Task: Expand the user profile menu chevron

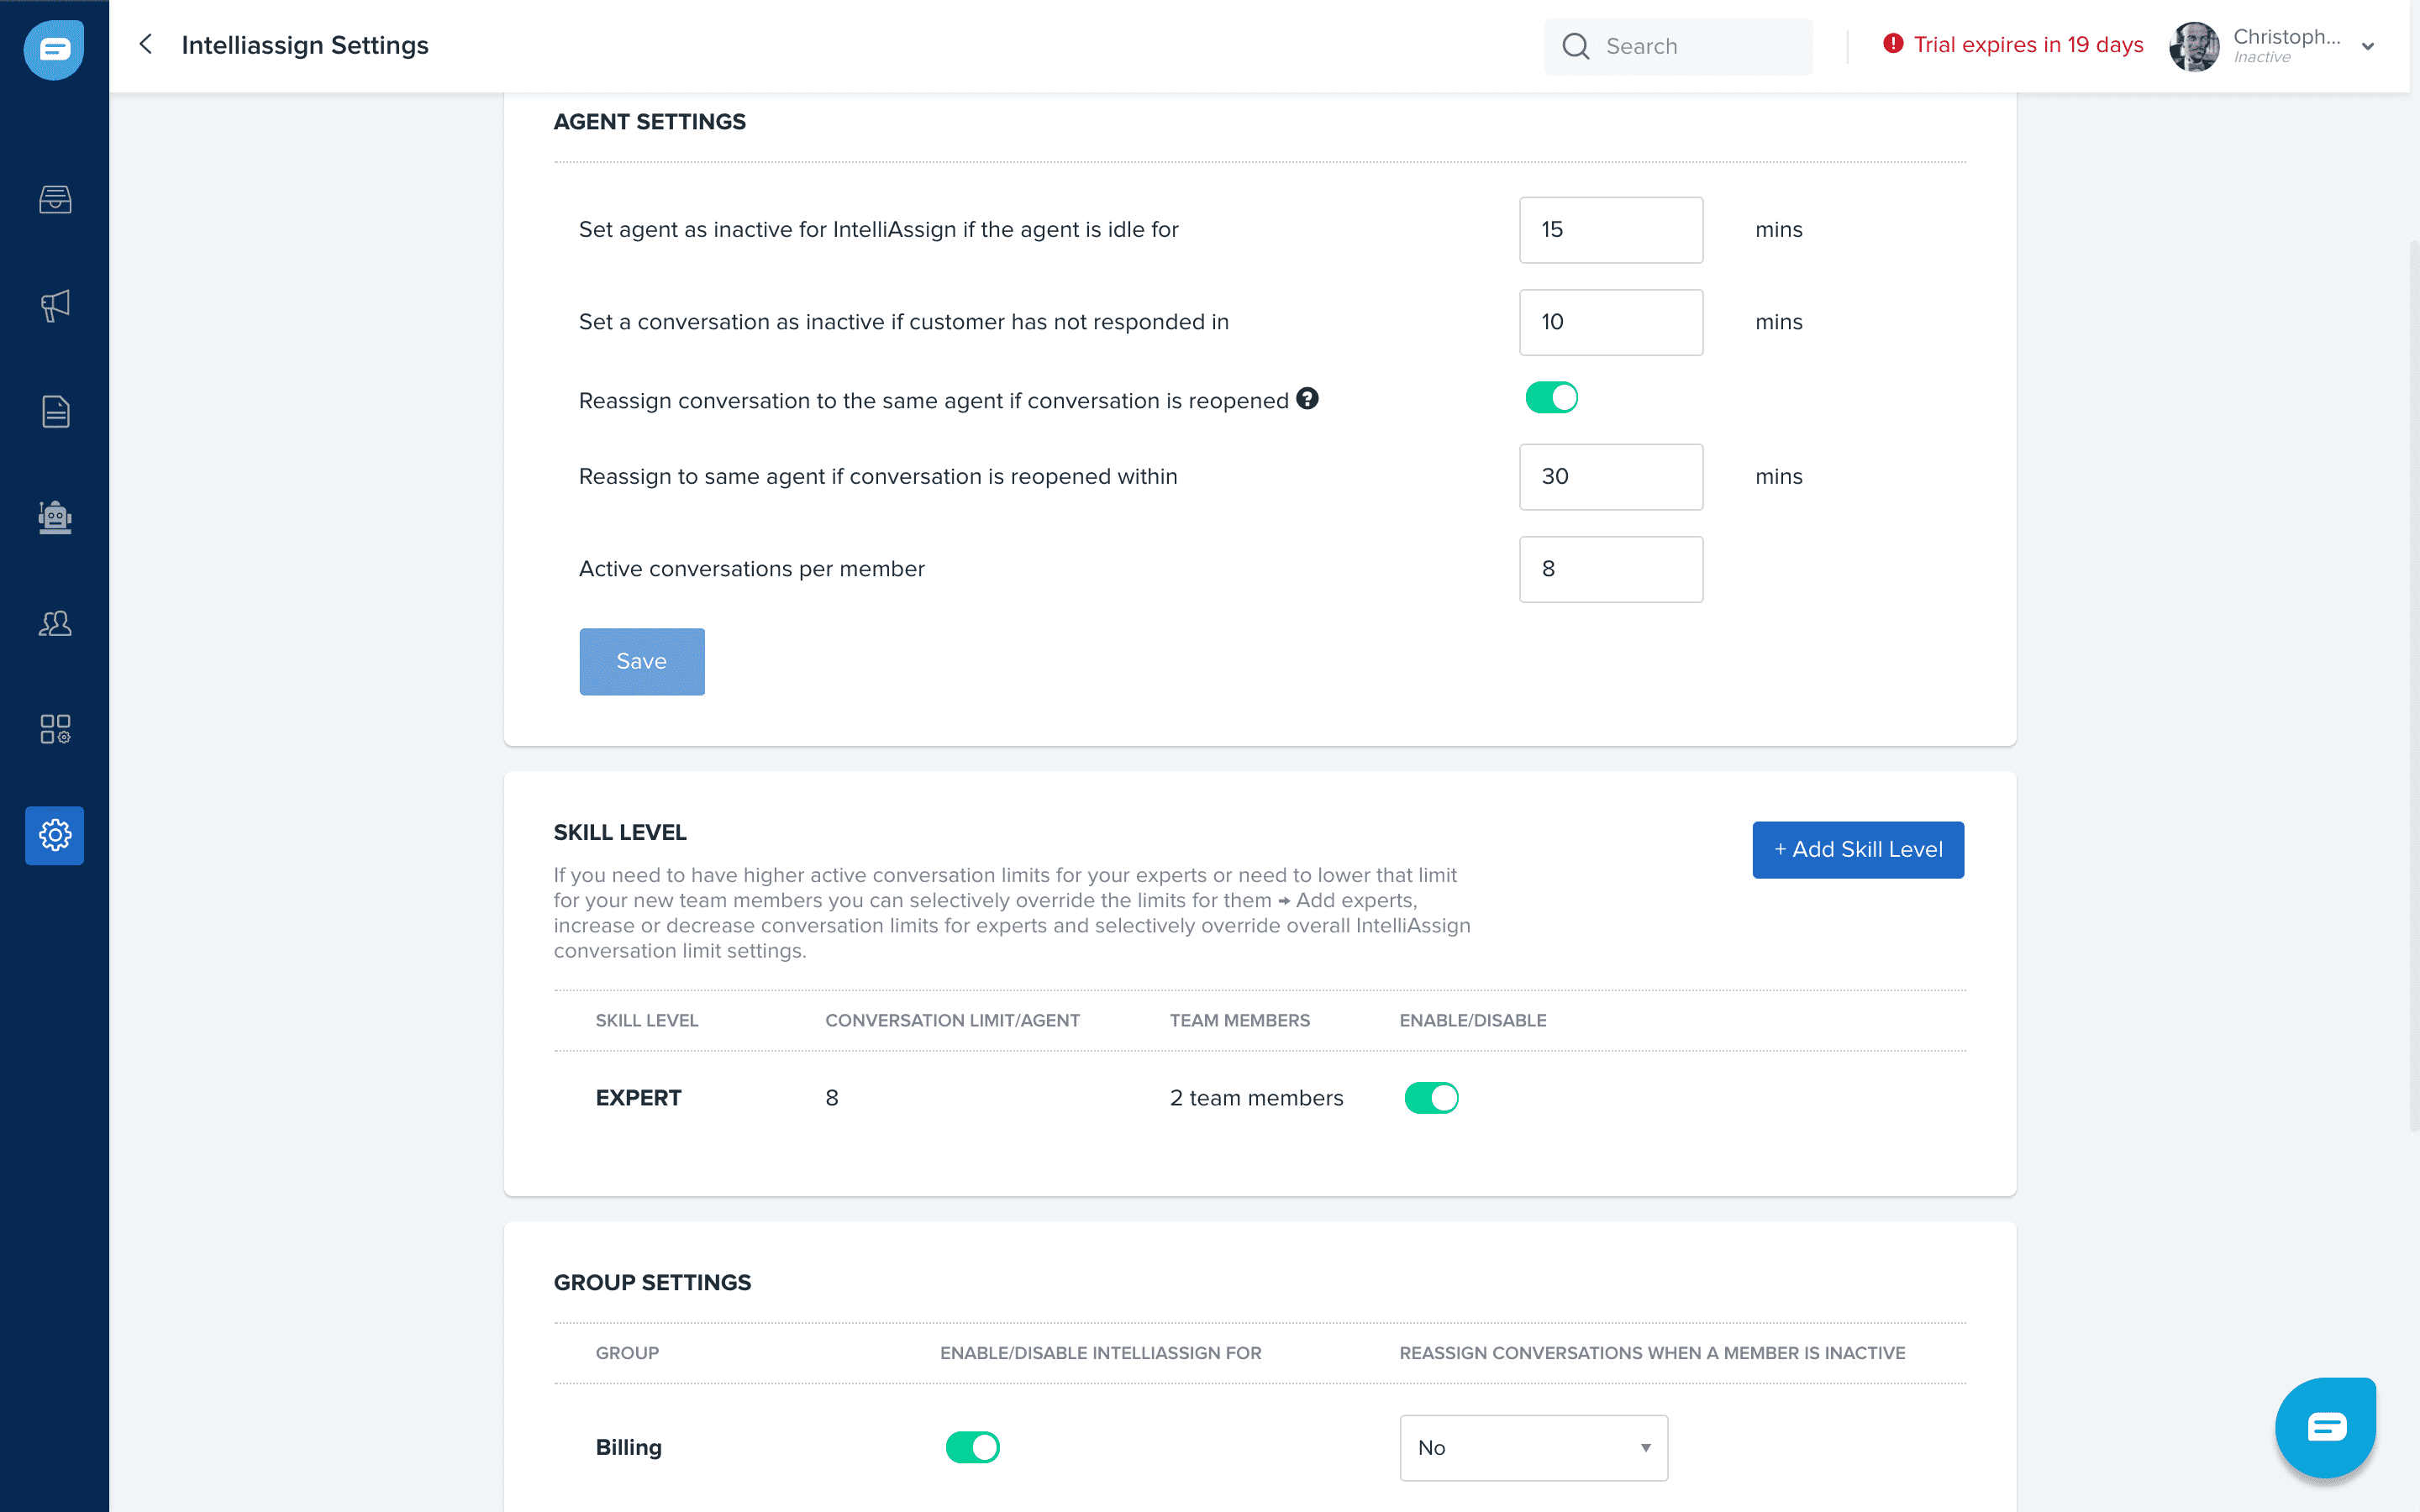Action: 2368,47
